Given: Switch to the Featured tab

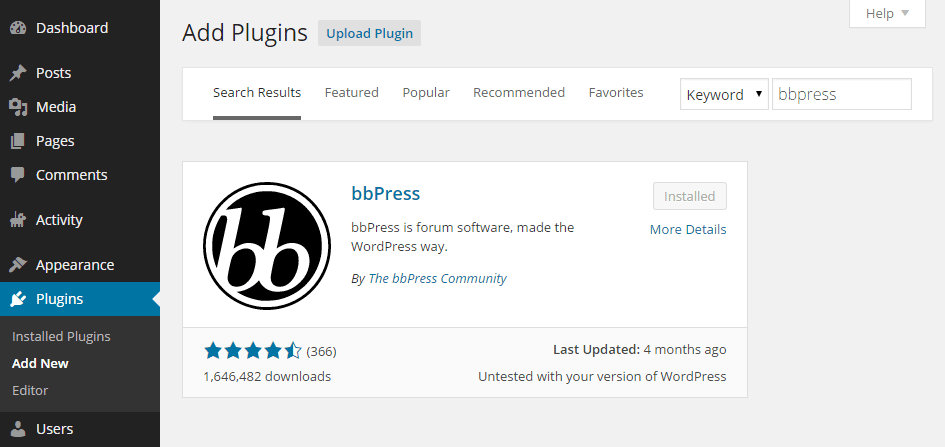Looking at the screenshot, I should pos(351,93).
